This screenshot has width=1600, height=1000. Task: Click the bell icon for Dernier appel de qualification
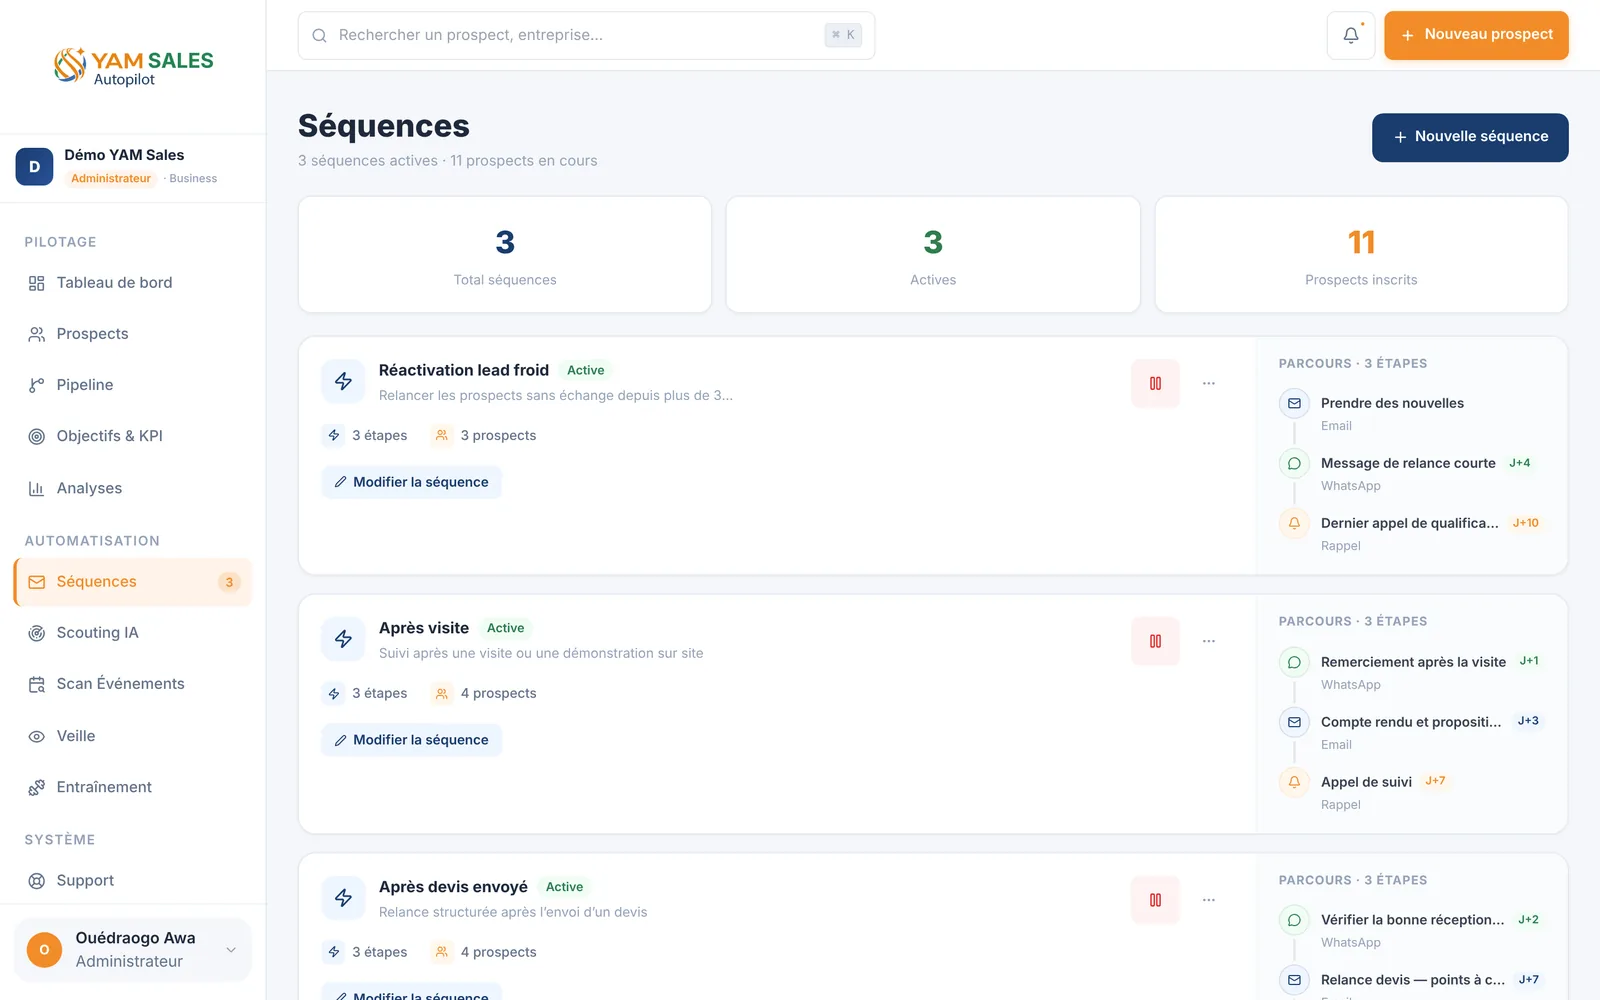pyautogui.click(x=1294, y=523)
